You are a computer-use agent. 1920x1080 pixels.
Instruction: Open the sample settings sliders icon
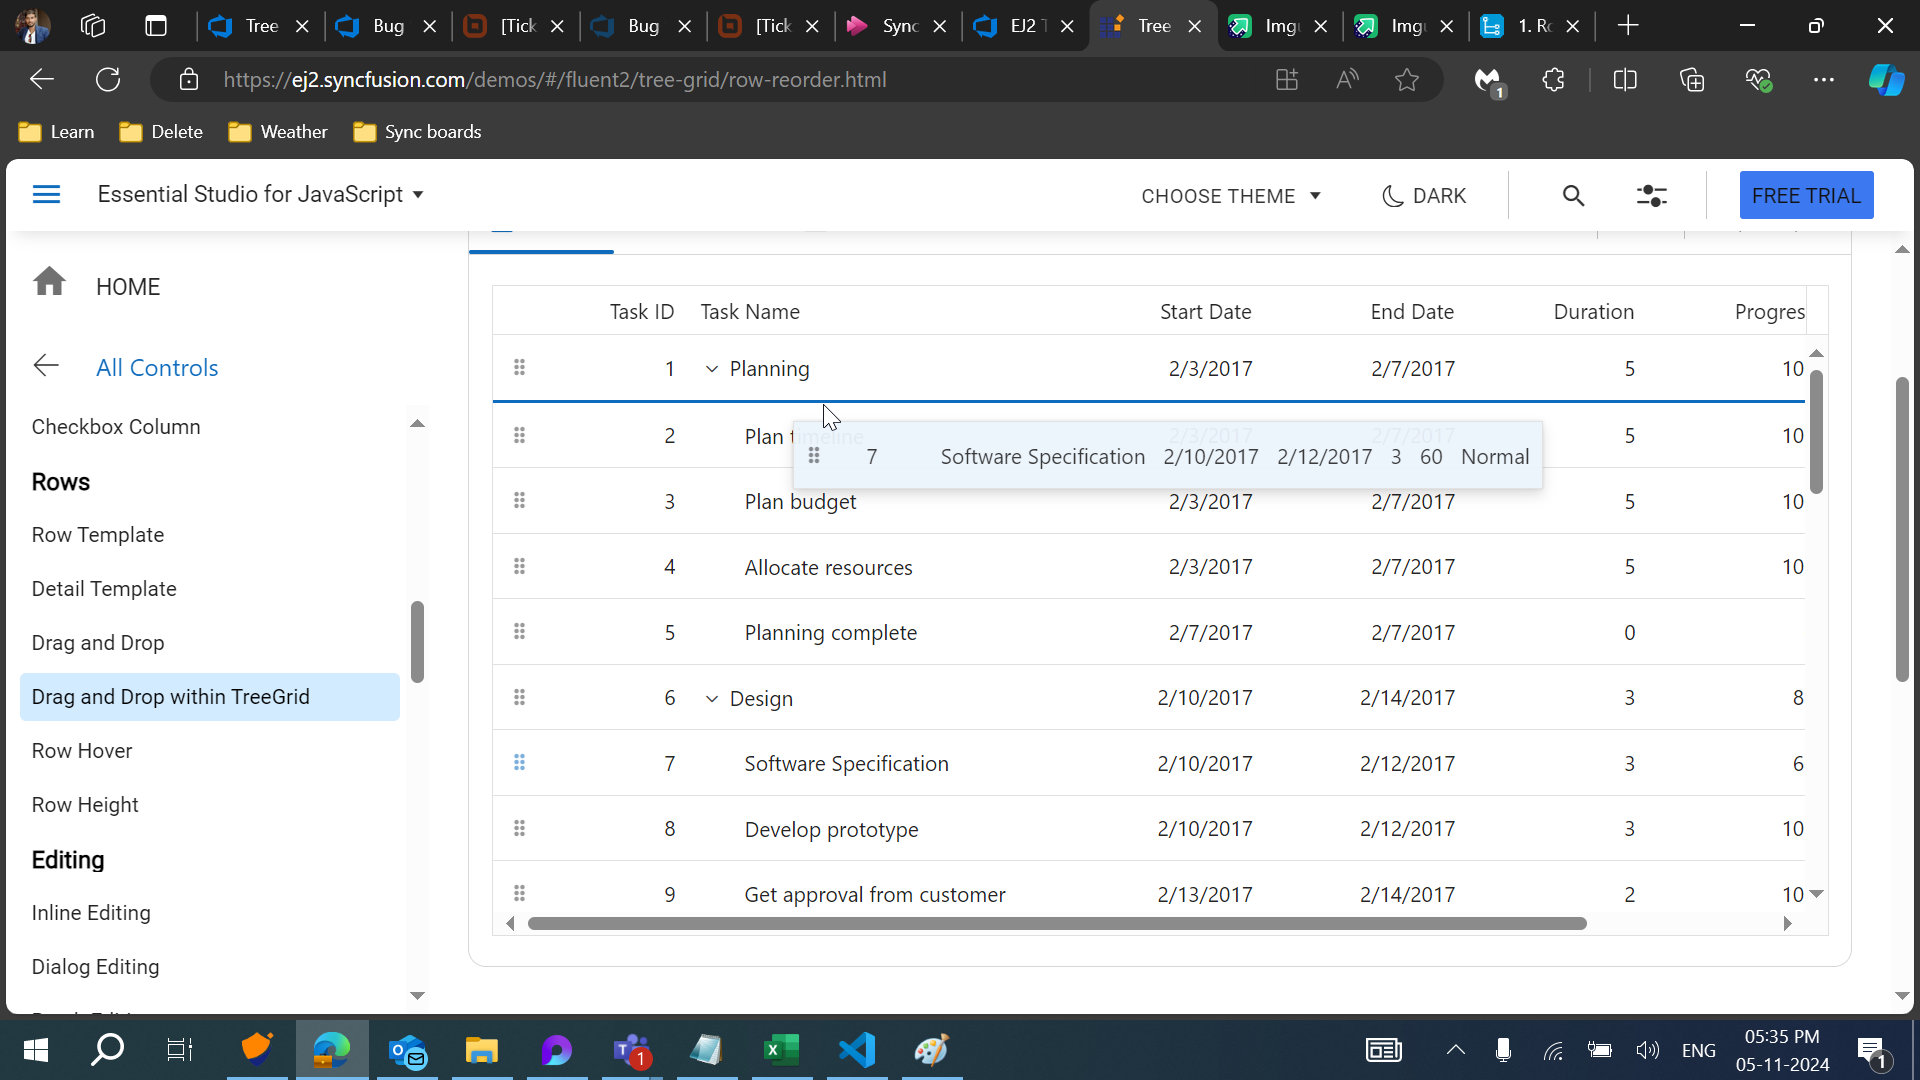(x=1651, y=196)
